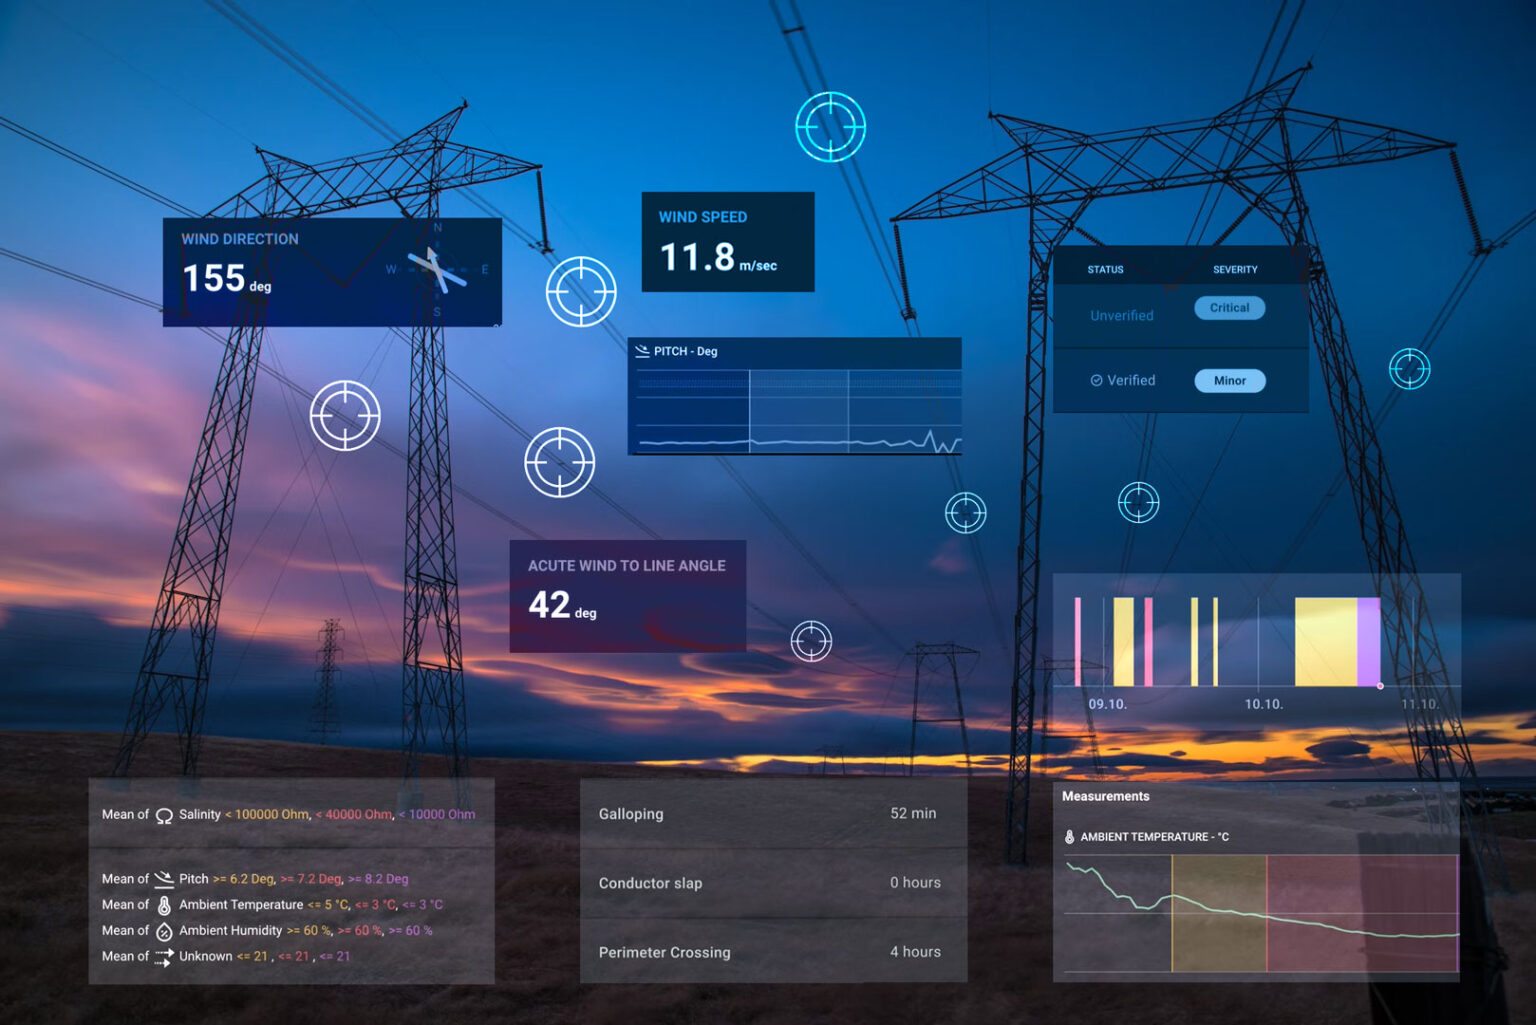Image resolution: width=1536 pixels, height=1025 pixels.
Task: Click the thermometer icon in the Measurements panel
Action: 1070,837
